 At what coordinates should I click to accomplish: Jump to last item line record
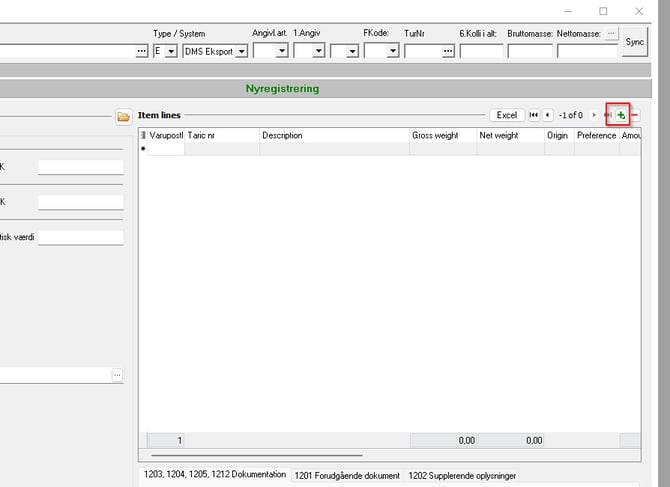tap(607, 116)
